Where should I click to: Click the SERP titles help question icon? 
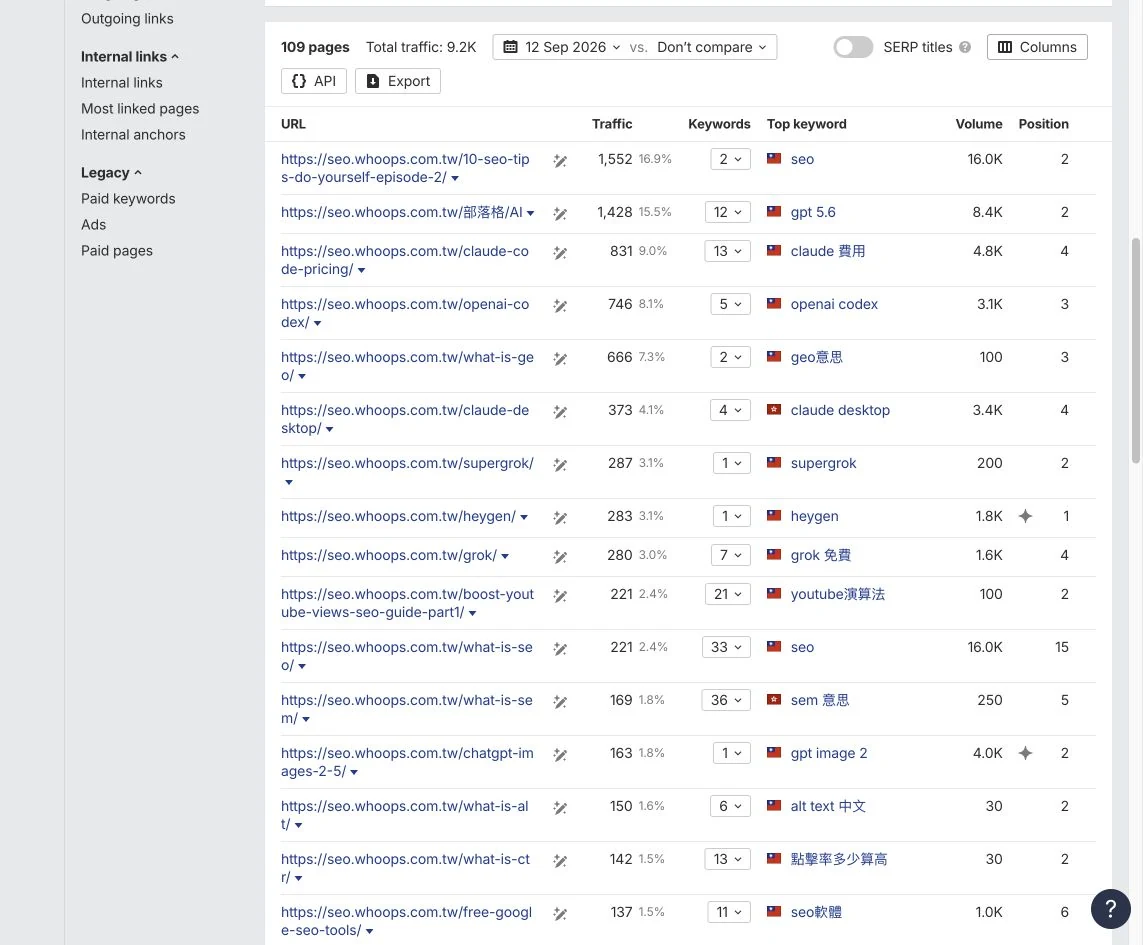(x=965, y=47)
